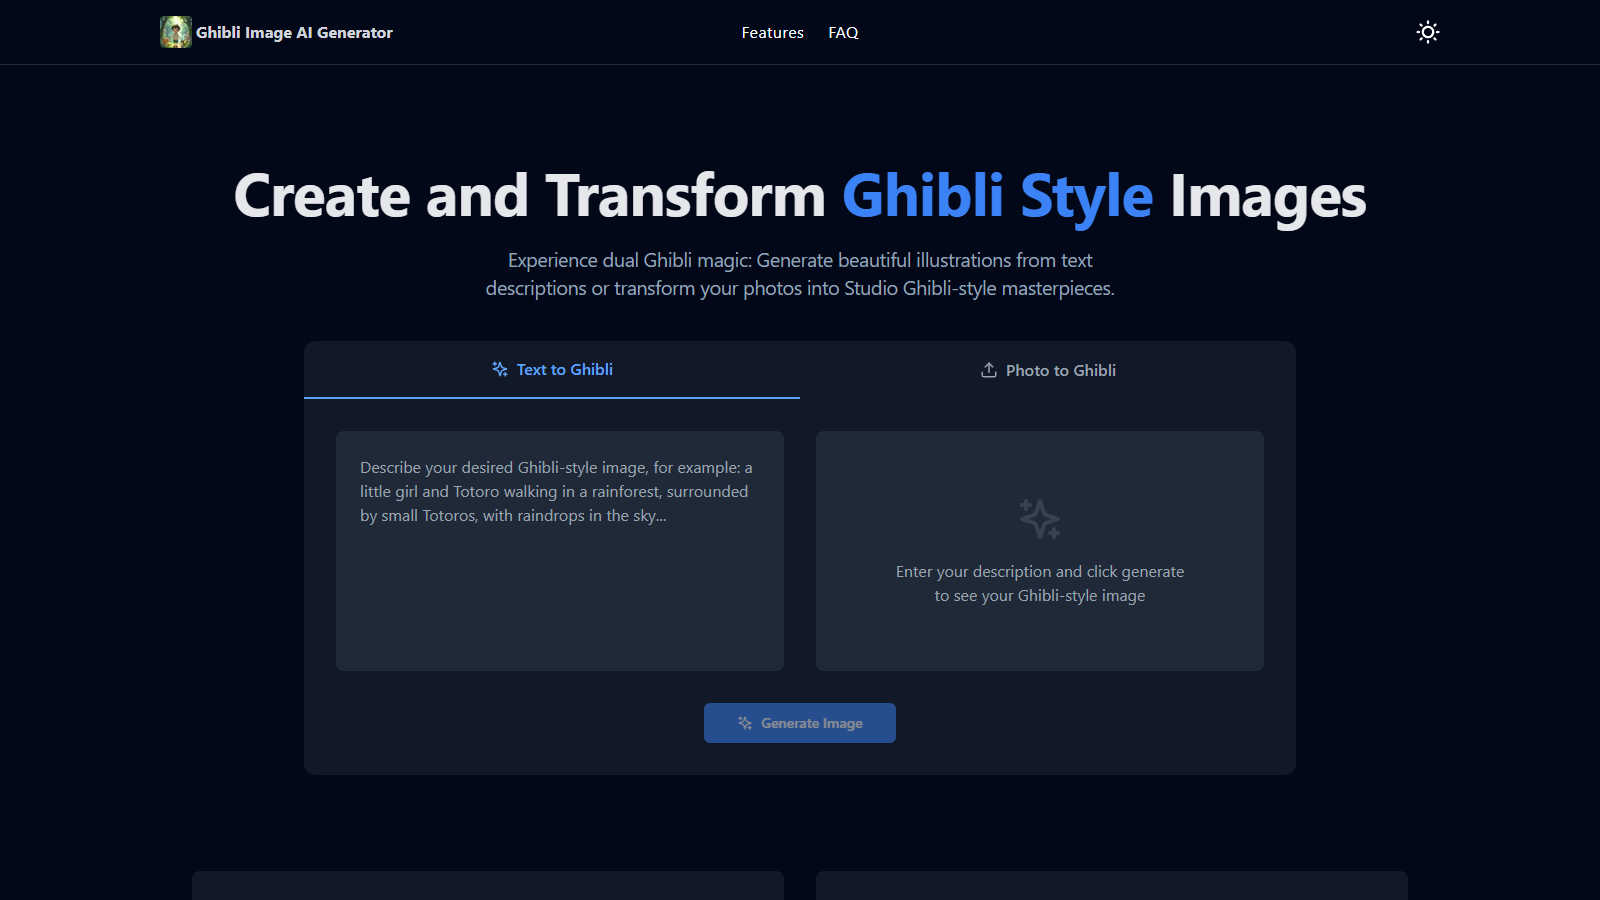Switch to the Photo to Ghibli tab
This screenshot has height=900, width=1600.
pyautogui.click(x=1048, y=370)
